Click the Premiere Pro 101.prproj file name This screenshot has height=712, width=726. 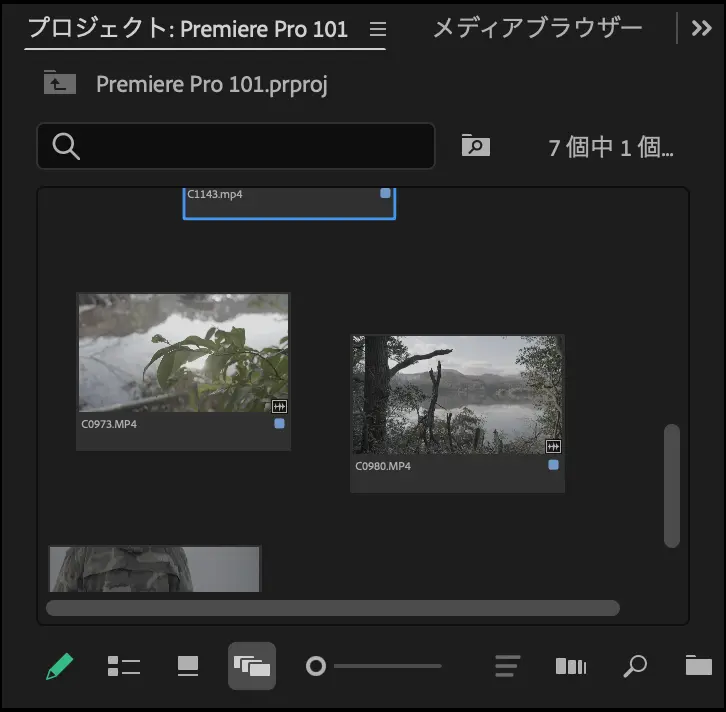[212, 85]
